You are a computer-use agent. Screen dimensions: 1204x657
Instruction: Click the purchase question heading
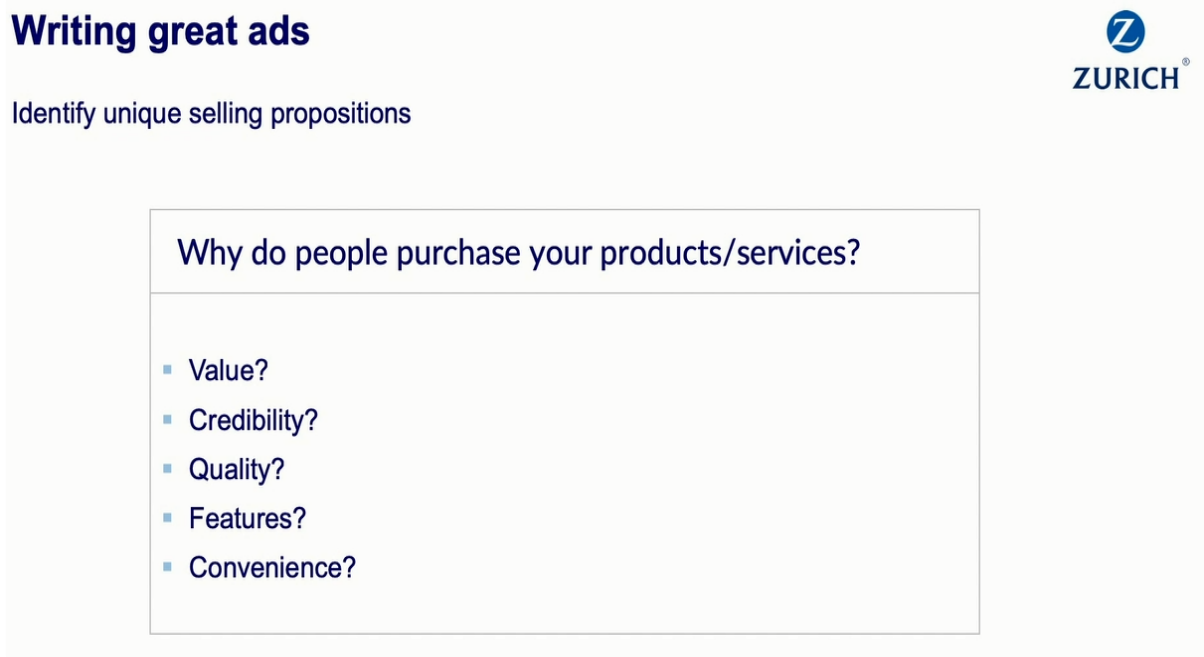[x=519, y=252]
